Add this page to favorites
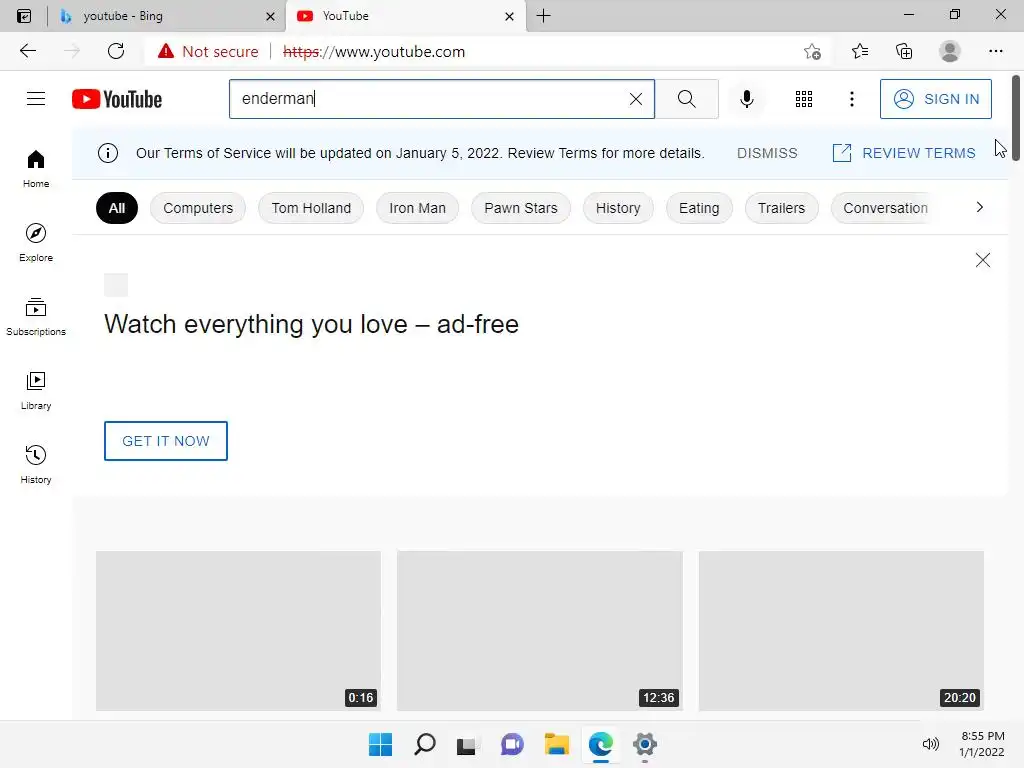 pos(812,51)
